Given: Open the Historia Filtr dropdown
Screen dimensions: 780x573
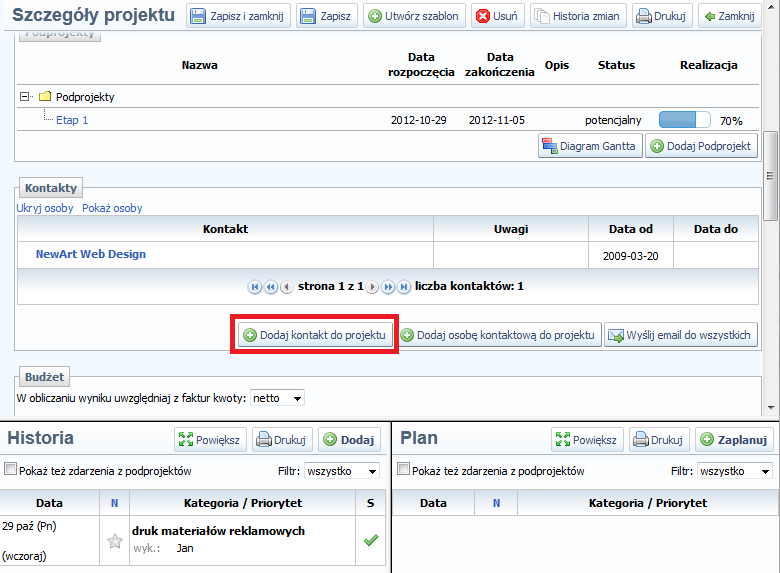Looking at the screenshot, I should [342, 471].
